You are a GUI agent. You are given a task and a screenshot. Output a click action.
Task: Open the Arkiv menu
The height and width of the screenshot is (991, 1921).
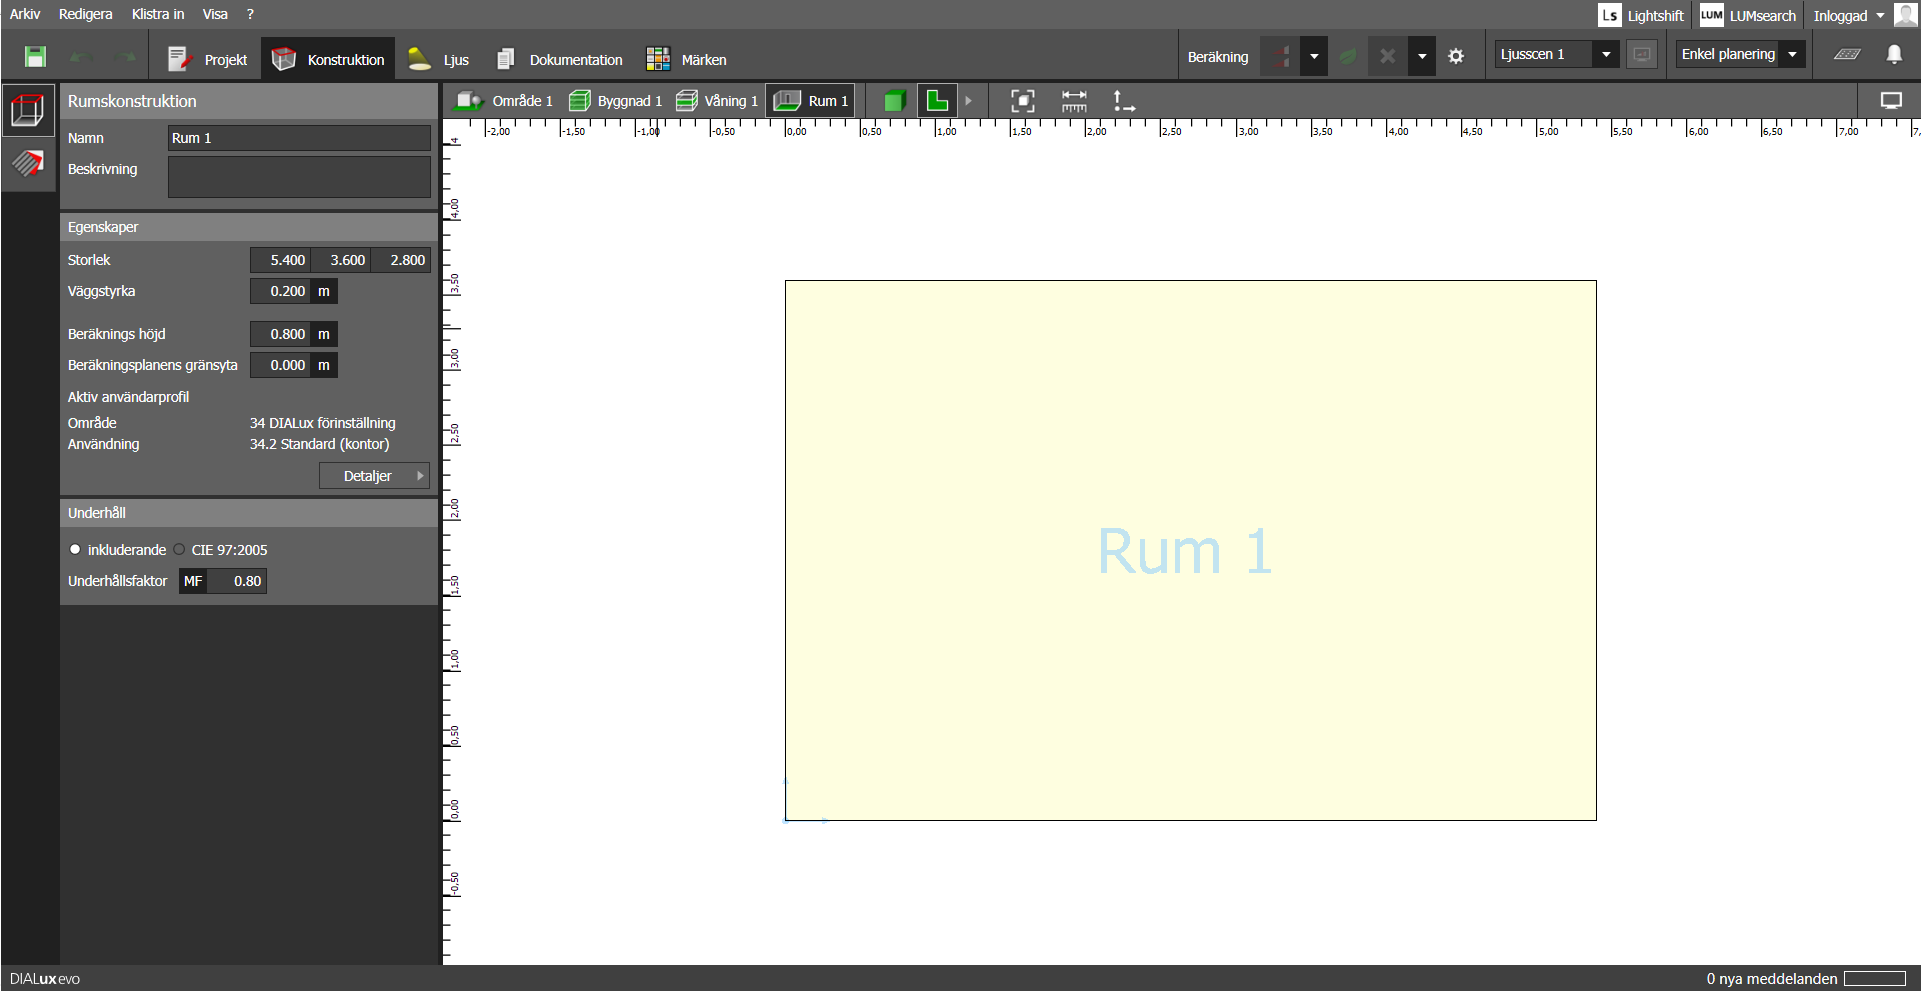(x=25, y=14)
